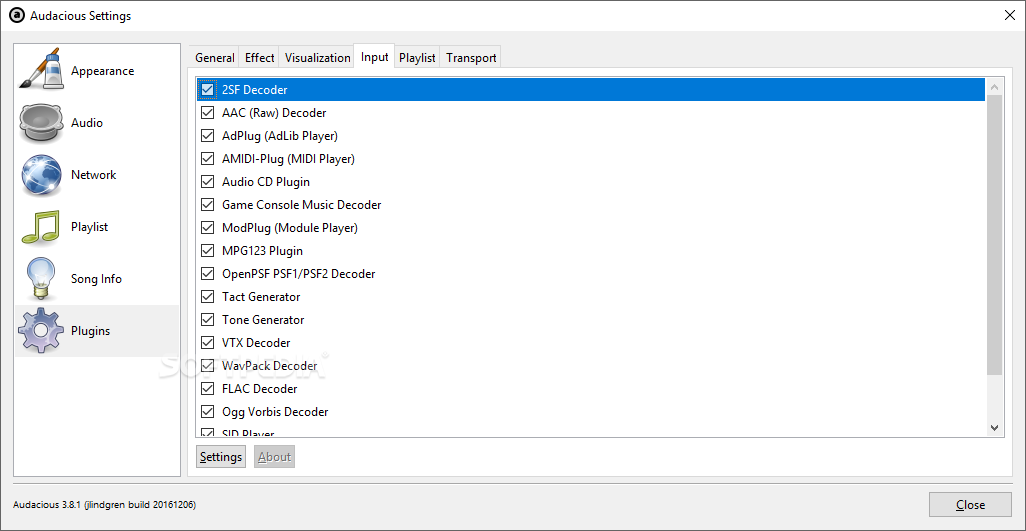The image size is (1026, 531).
Task: Select the Network category label
Action: click(x=93, y=175)
